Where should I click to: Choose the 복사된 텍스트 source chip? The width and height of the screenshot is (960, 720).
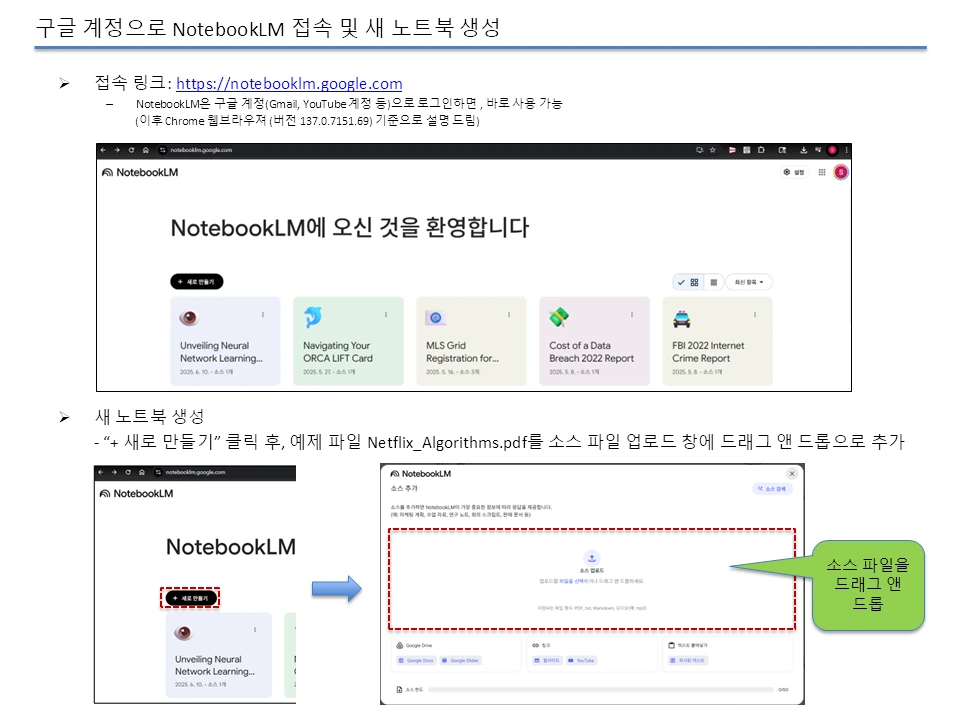coord(688,661)
